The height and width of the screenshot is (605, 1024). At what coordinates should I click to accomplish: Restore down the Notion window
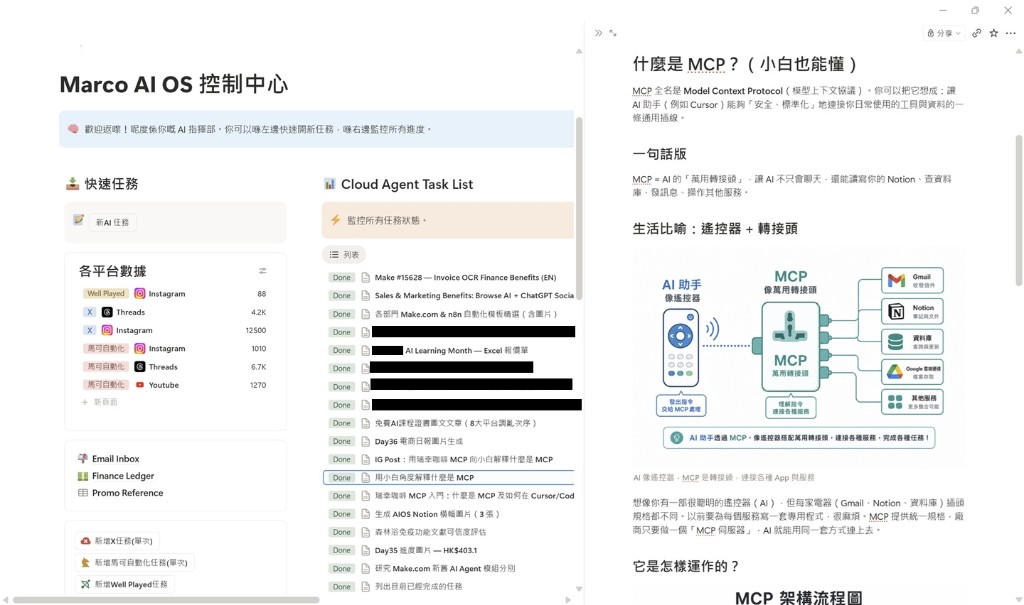975,10
